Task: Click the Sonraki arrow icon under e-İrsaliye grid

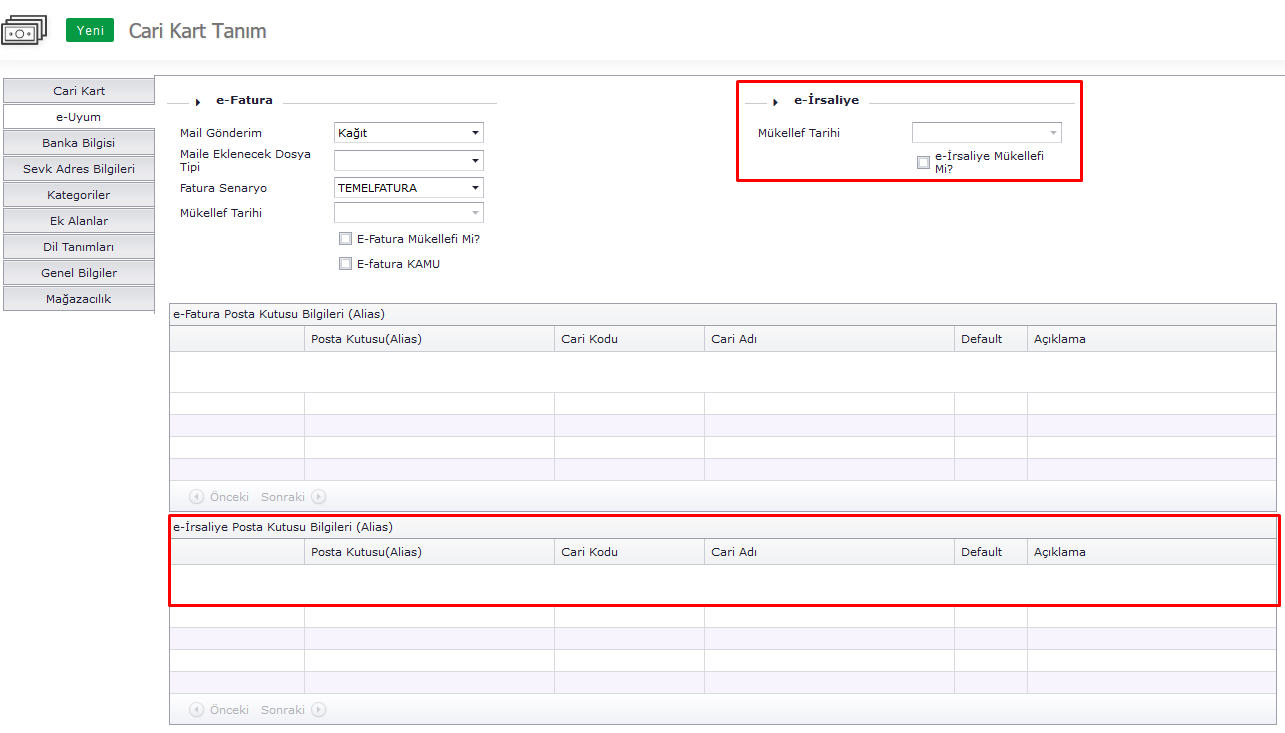Action: pyautogui.click(x=318, y=710)
